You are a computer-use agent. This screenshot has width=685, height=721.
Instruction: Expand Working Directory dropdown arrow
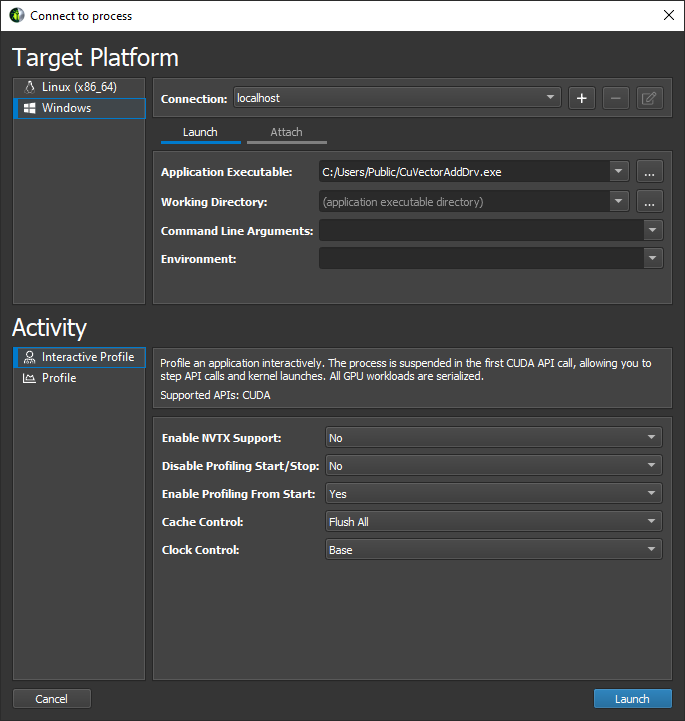pos(619,201)
